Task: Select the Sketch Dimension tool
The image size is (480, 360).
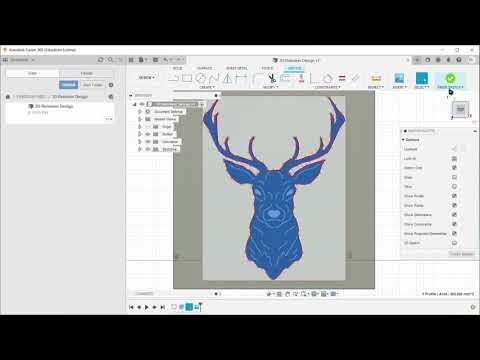Action: (x=241, y=78)
